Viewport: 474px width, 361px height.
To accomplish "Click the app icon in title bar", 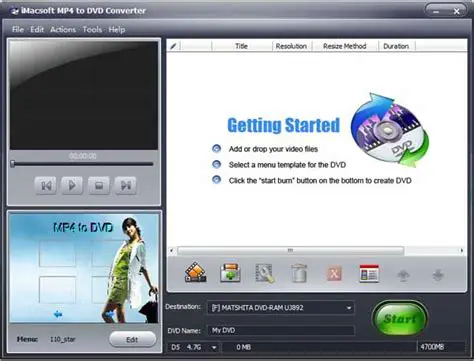I will [14, 11].
